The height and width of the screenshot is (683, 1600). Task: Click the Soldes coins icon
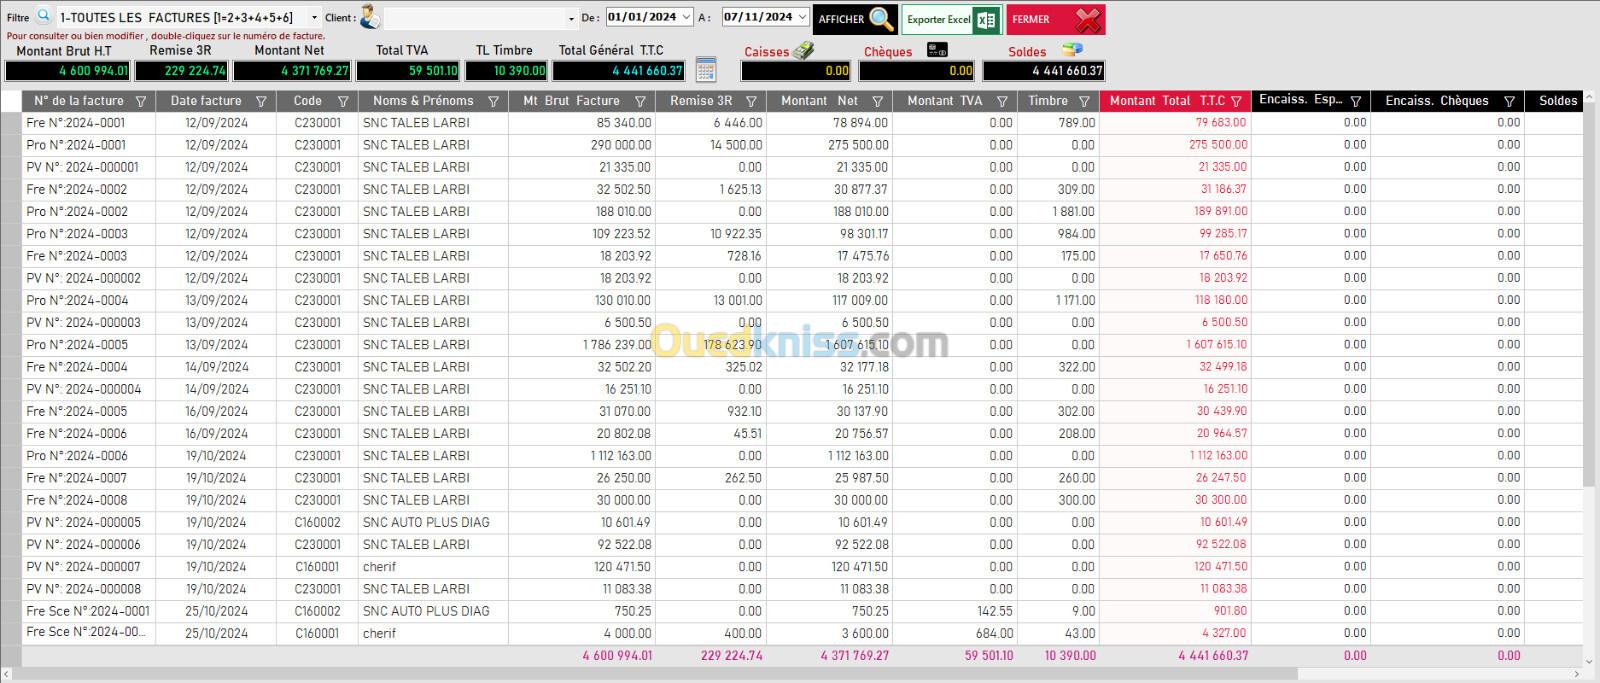[1072, 50]
